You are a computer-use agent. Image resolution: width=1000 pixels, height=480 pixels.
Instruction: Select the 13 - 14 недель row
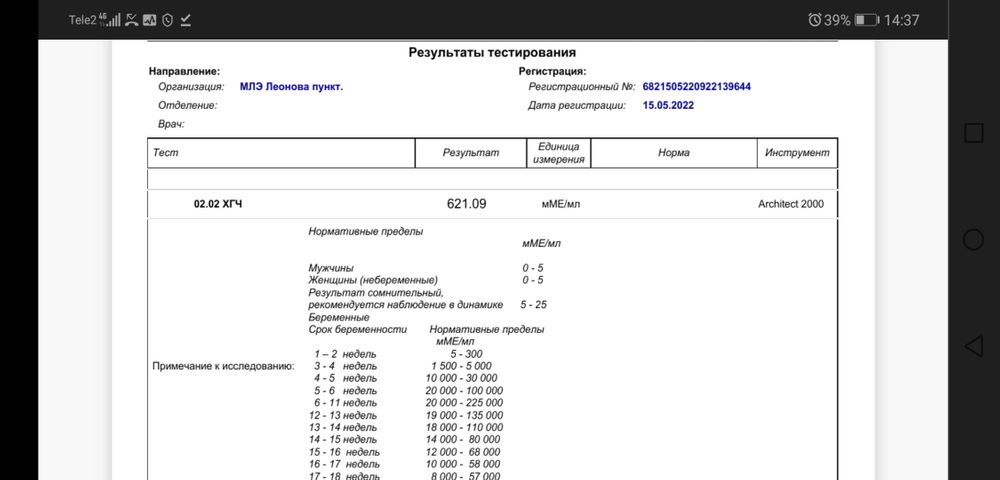coord(343,428)
